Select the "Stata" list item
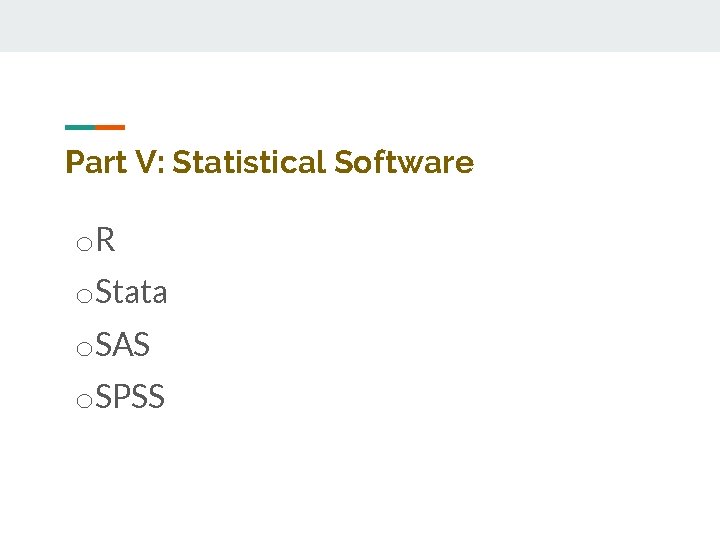Image resolution: width=720 pixels, height=540 pixels. (x=132, y=293)
